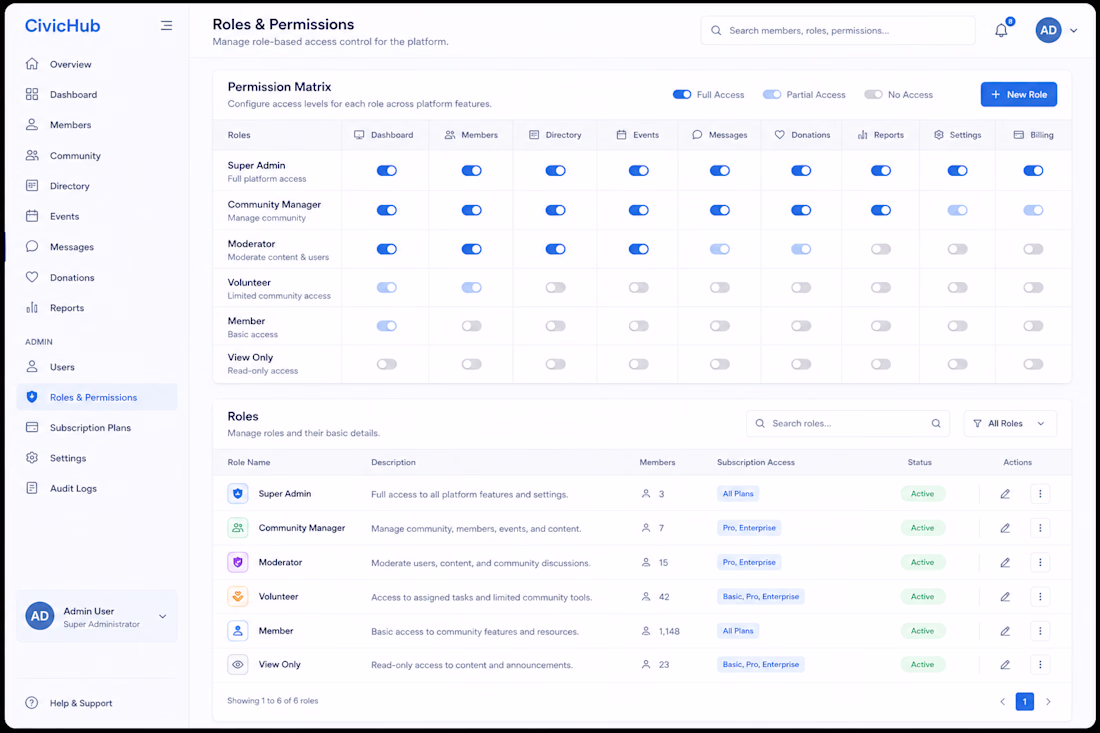This screenshot has height=733, width=1100.
Task: Click the Volunteer orange role icon
Action: (x=238, y=597)
